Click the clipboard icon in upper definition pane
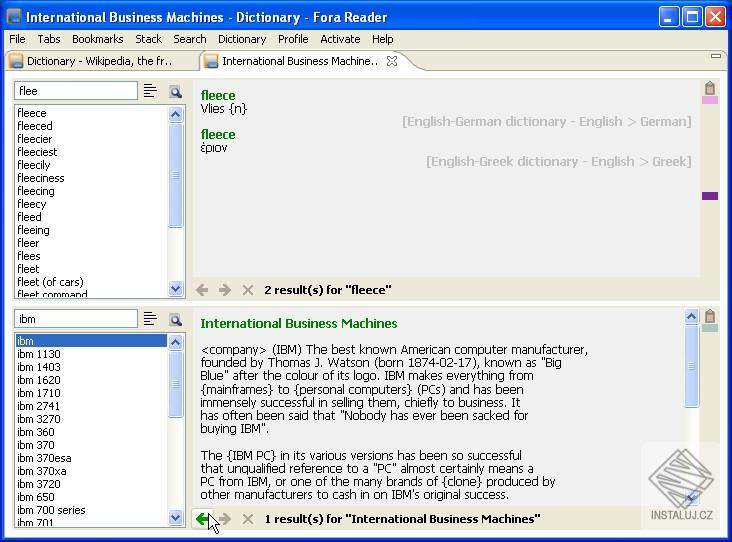Viewport: 732px width, 542px height. click(710, 88)
